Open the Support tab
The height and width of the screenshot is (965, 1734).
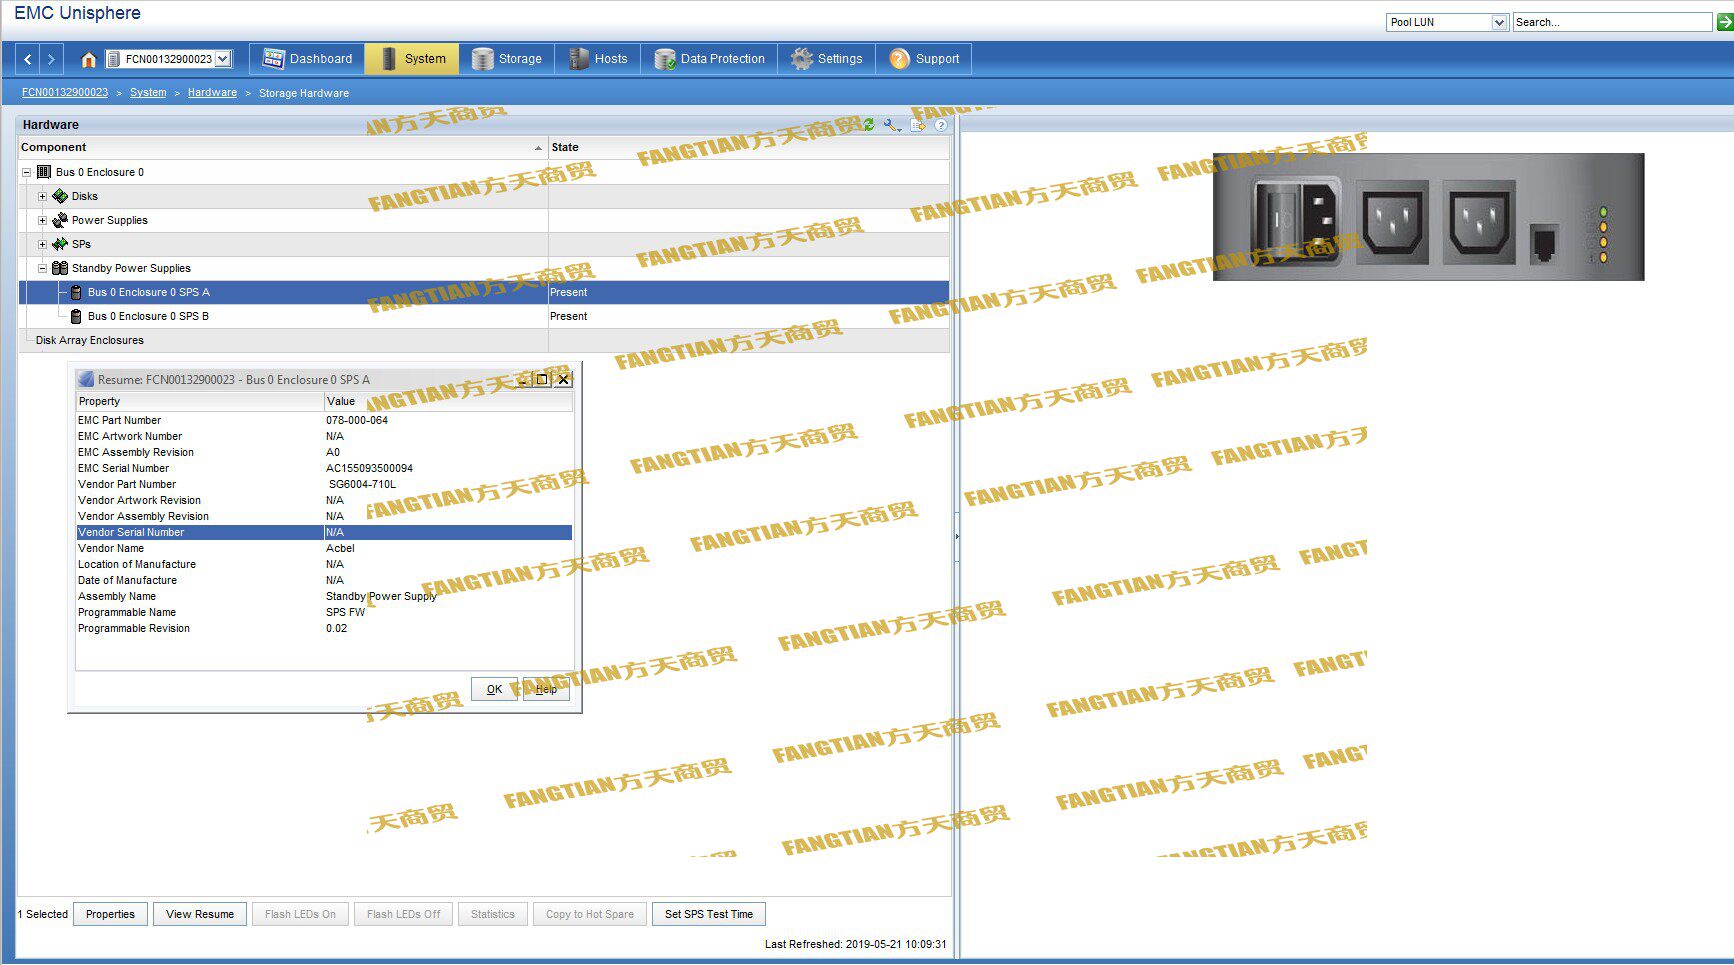pos(924,59)
